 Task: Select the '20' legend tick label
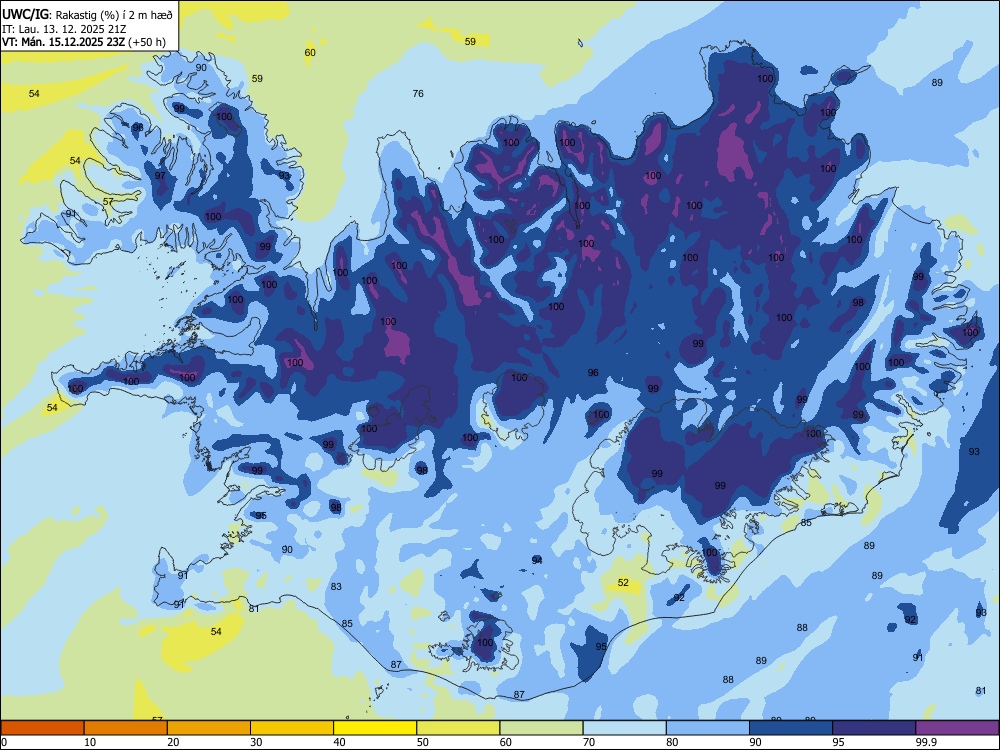tap(173, 742)
